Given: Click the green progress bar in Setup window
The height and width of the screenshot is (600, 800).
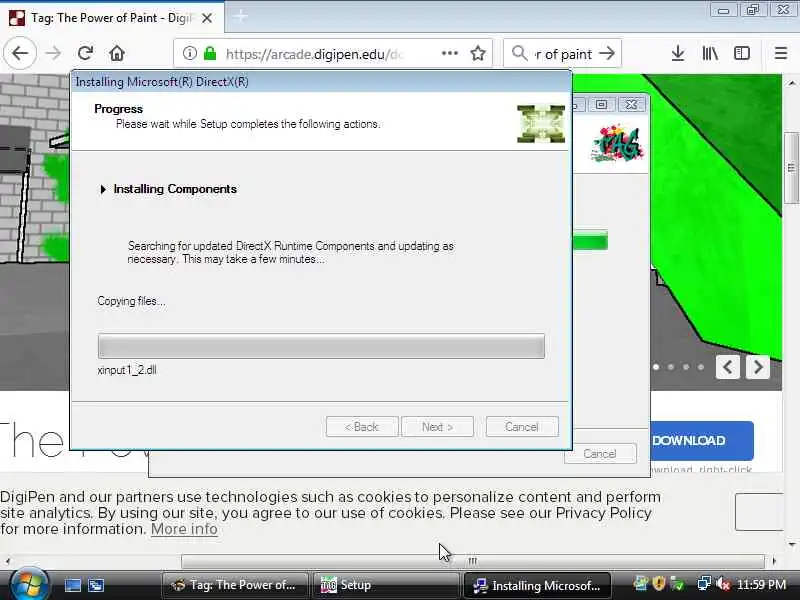Looking at the screenshot, I should [590, 241].
